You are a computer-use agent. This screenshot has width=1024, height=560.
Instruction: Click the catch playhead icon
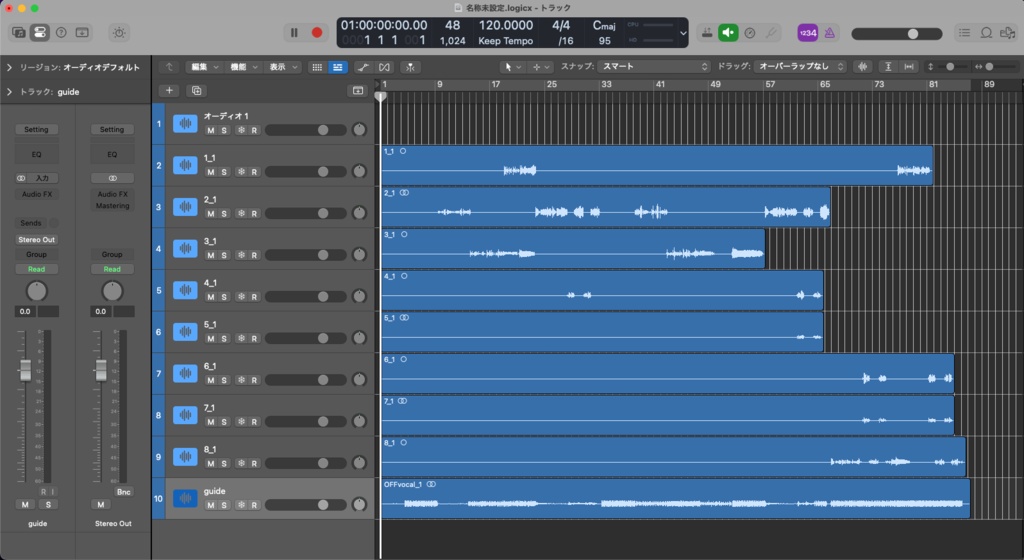click(410, 67)
